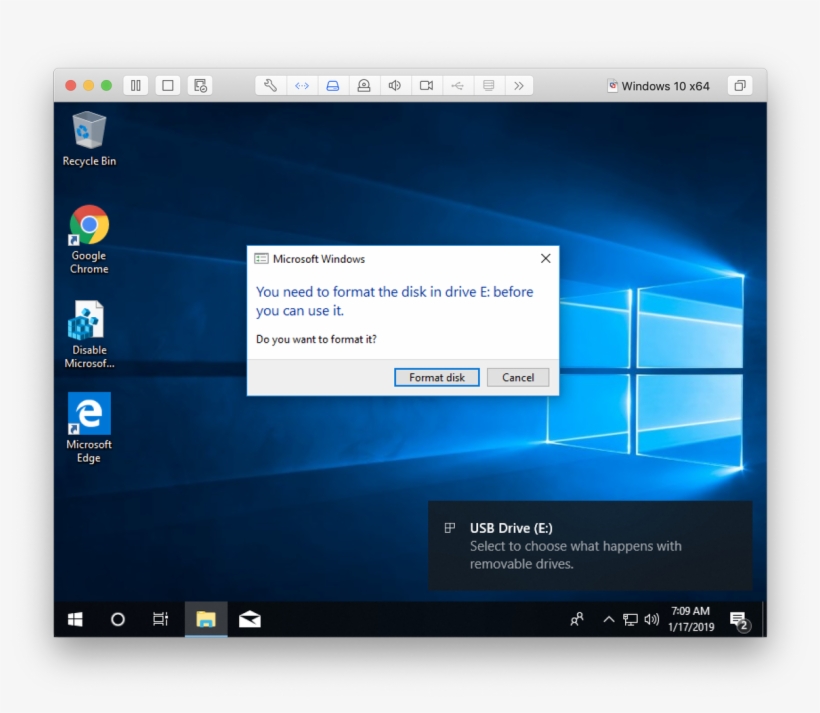Image resolution: width=820 pixels, height=713 pixels.
Task: Close the Microsoft Windows dialog
Action: [x=545, y=258]
